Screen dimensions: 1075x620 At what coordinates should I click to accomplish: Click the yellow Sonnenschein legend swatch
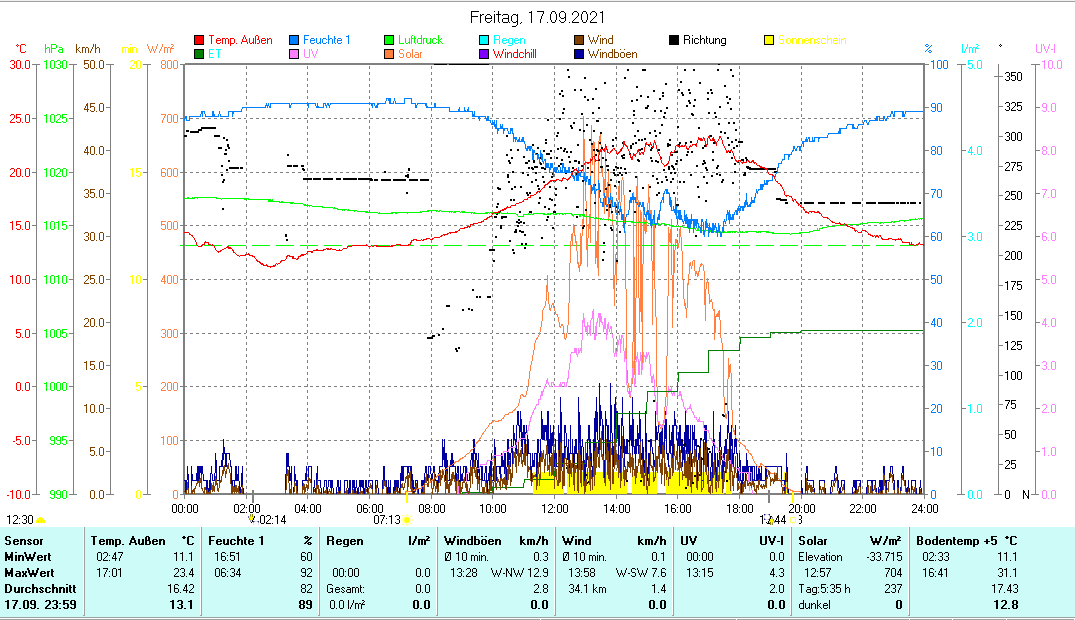[x=769, y=41]
